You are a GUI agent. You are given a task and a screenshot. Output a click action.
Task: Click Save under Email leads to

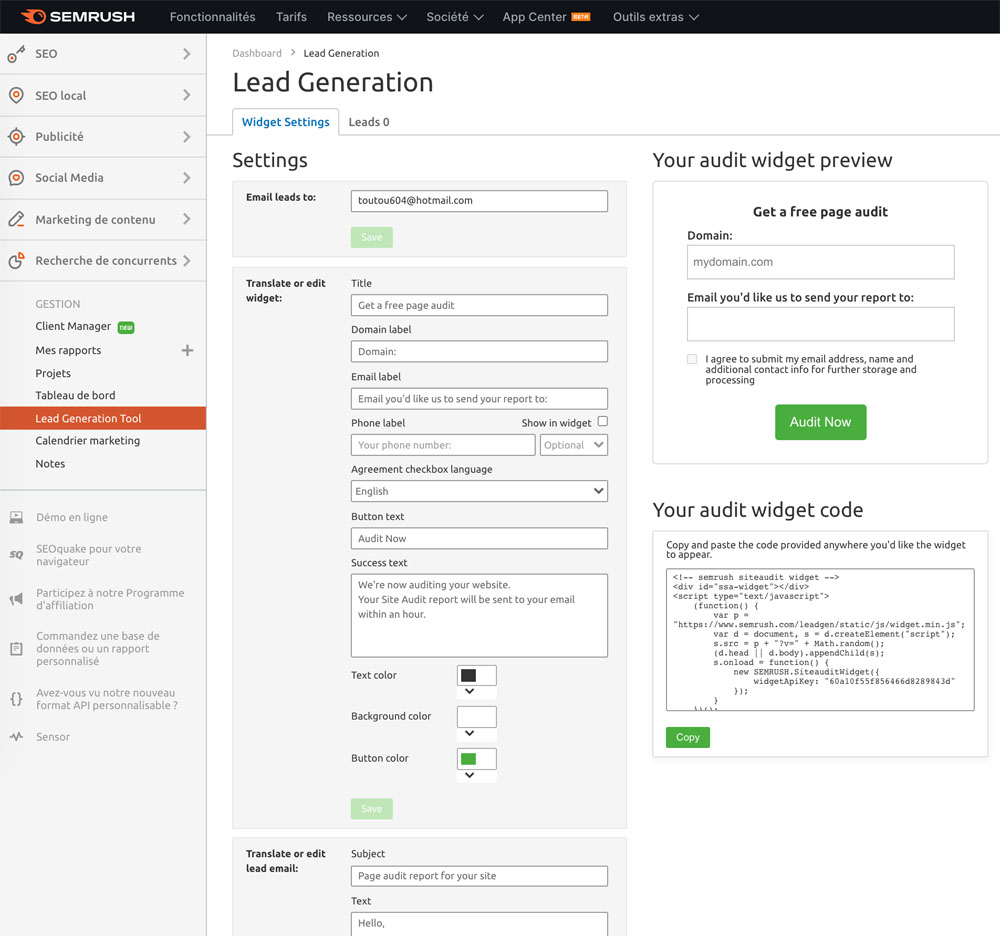pos(372,237)
